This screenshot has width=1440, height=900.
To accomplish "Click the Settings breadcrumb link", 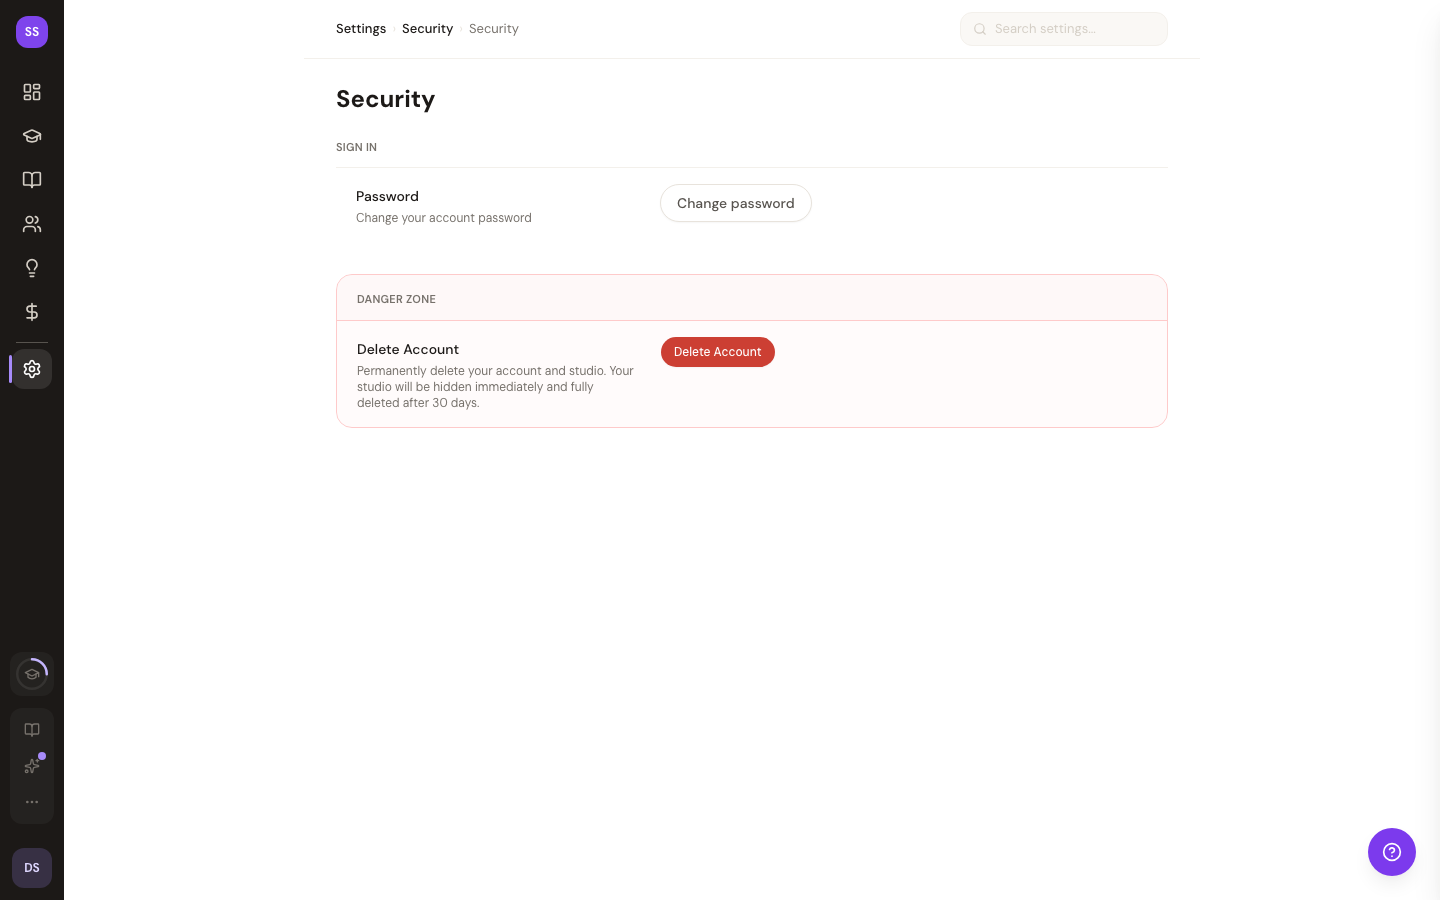I will pos(361,29).
